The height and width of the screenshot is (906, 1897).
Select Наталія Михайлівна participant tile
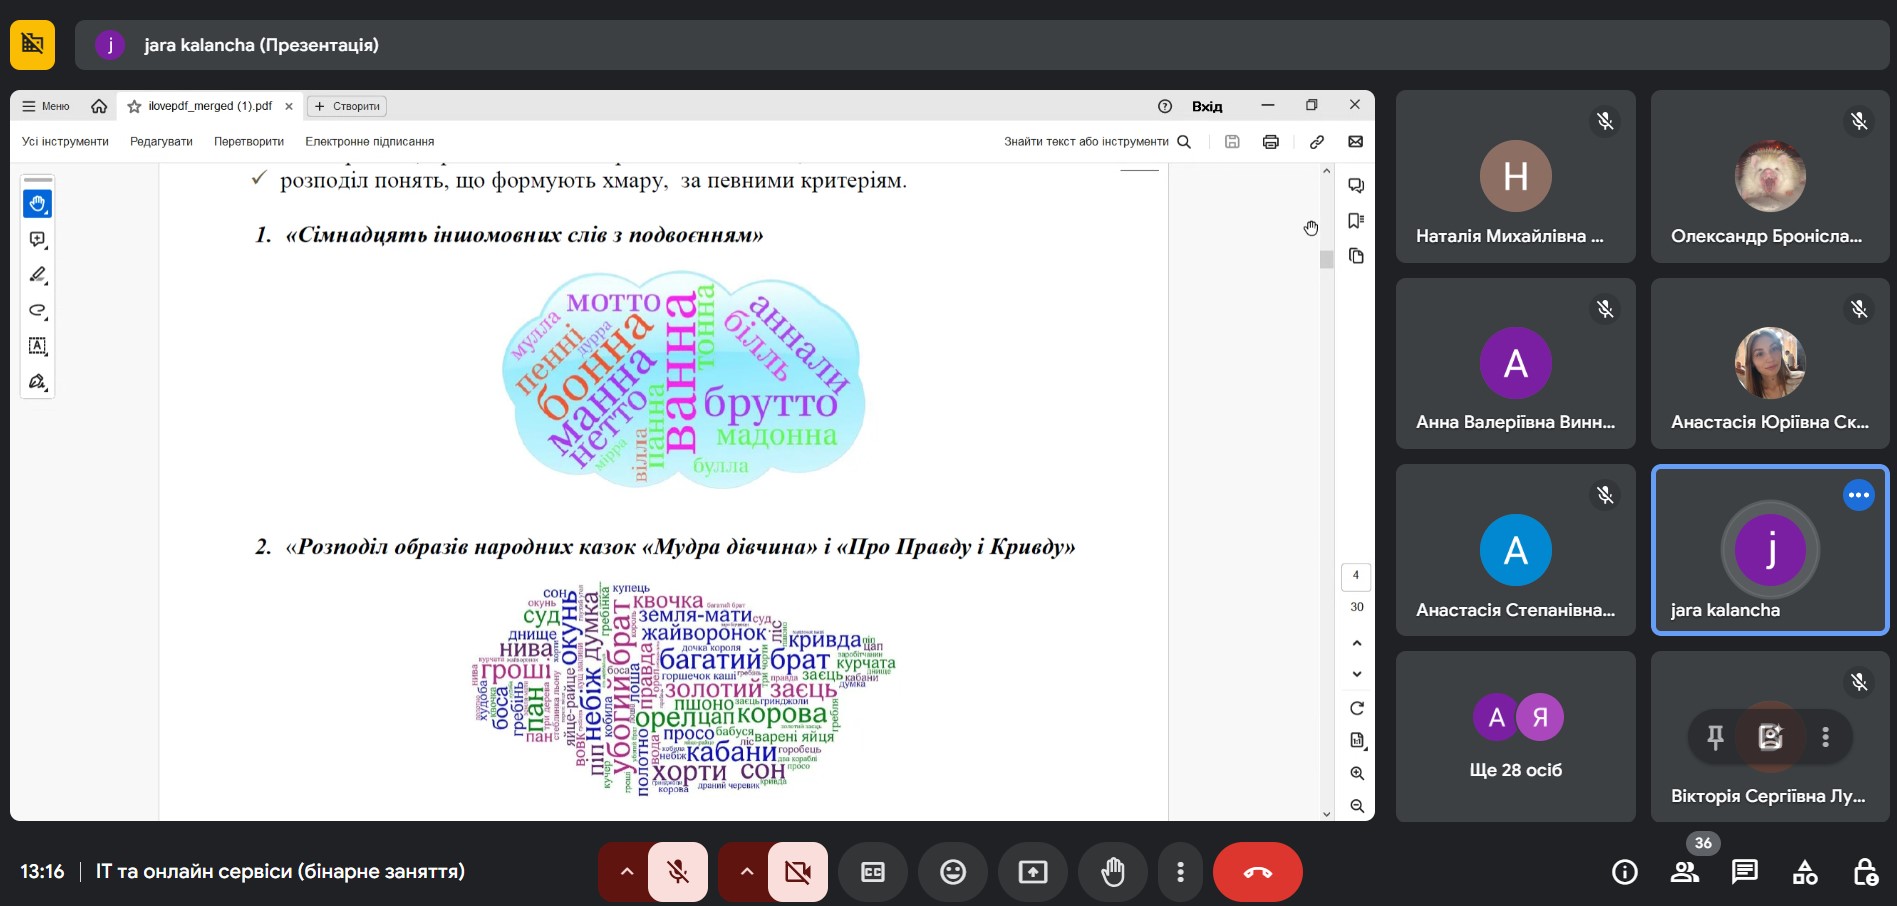click(1516, 177)
